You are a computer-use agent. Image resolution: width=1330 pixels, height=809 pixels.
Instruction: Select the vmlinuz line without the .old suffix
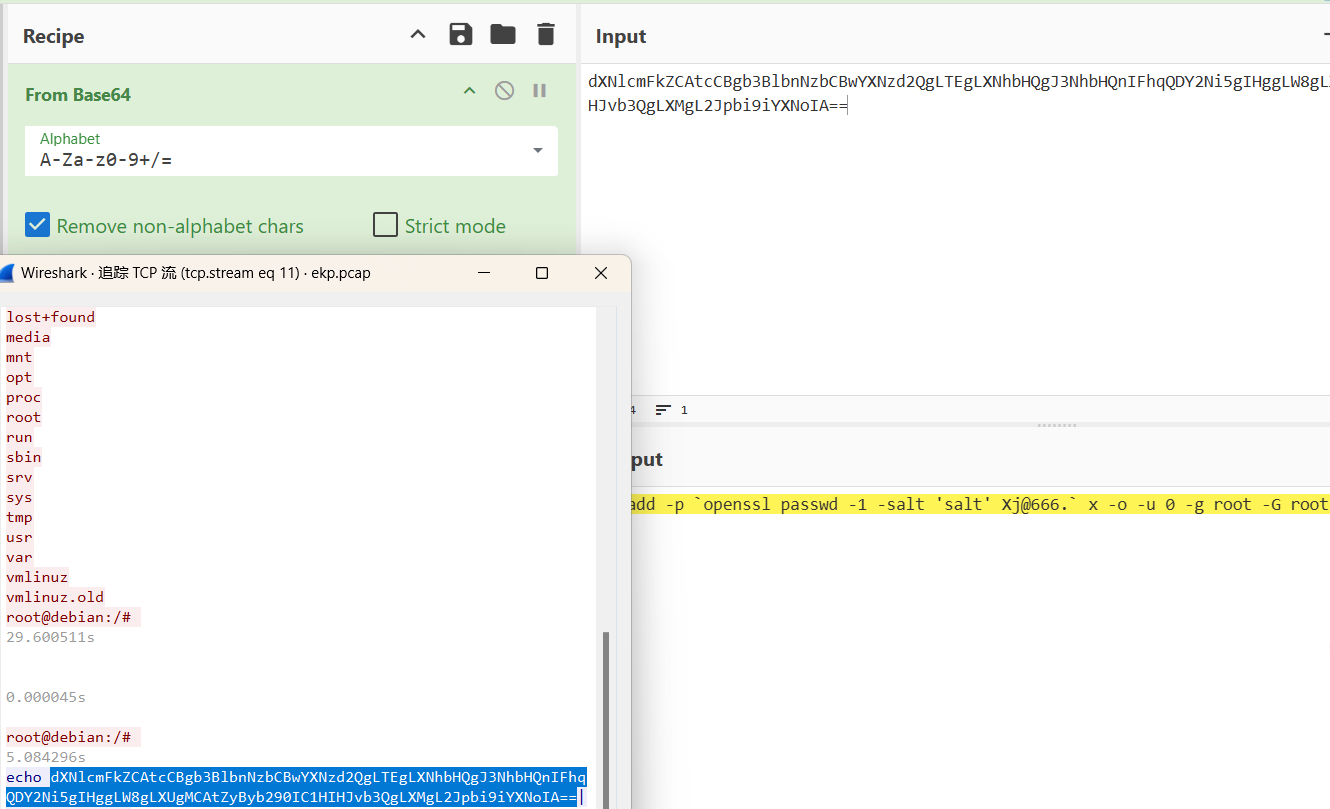click(x=37, y=577)
